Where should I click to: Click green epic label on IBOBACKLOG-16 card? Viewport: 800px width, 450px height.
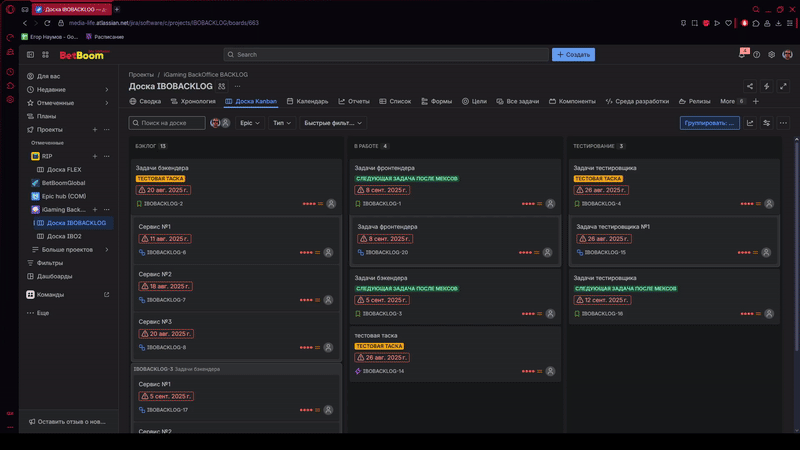626,289
